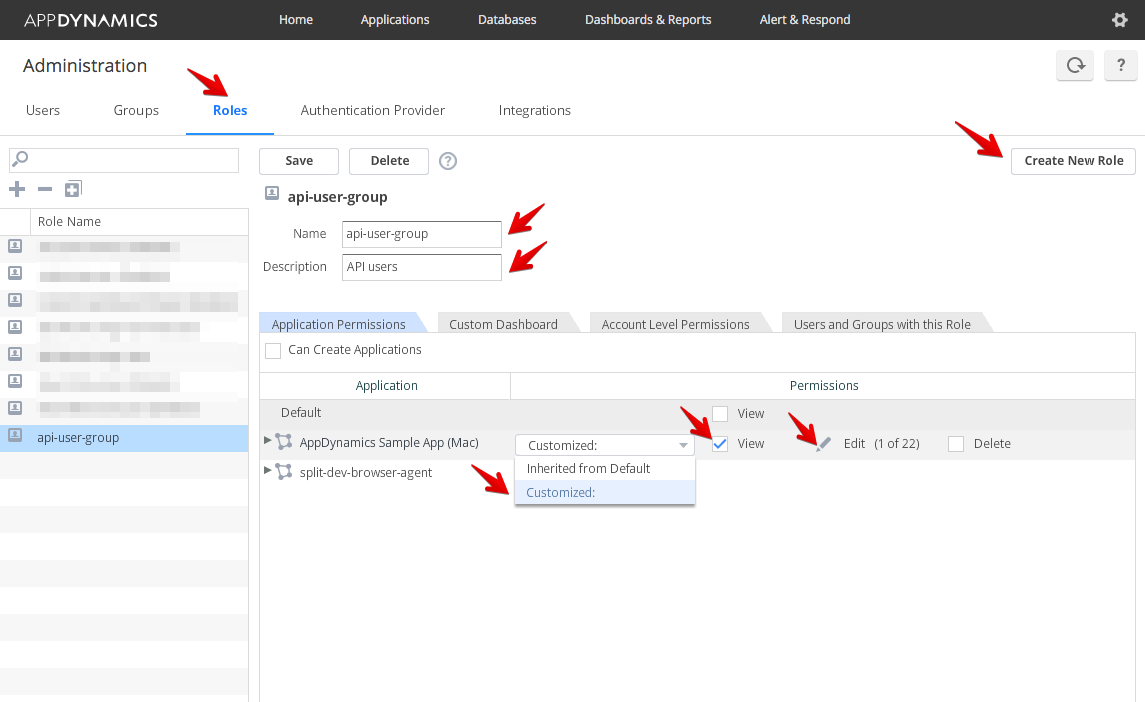Enable the Can Create Applications checkbox
Image resolution: width=1145 pixels, height=702 pixels.
pos(273,351)
